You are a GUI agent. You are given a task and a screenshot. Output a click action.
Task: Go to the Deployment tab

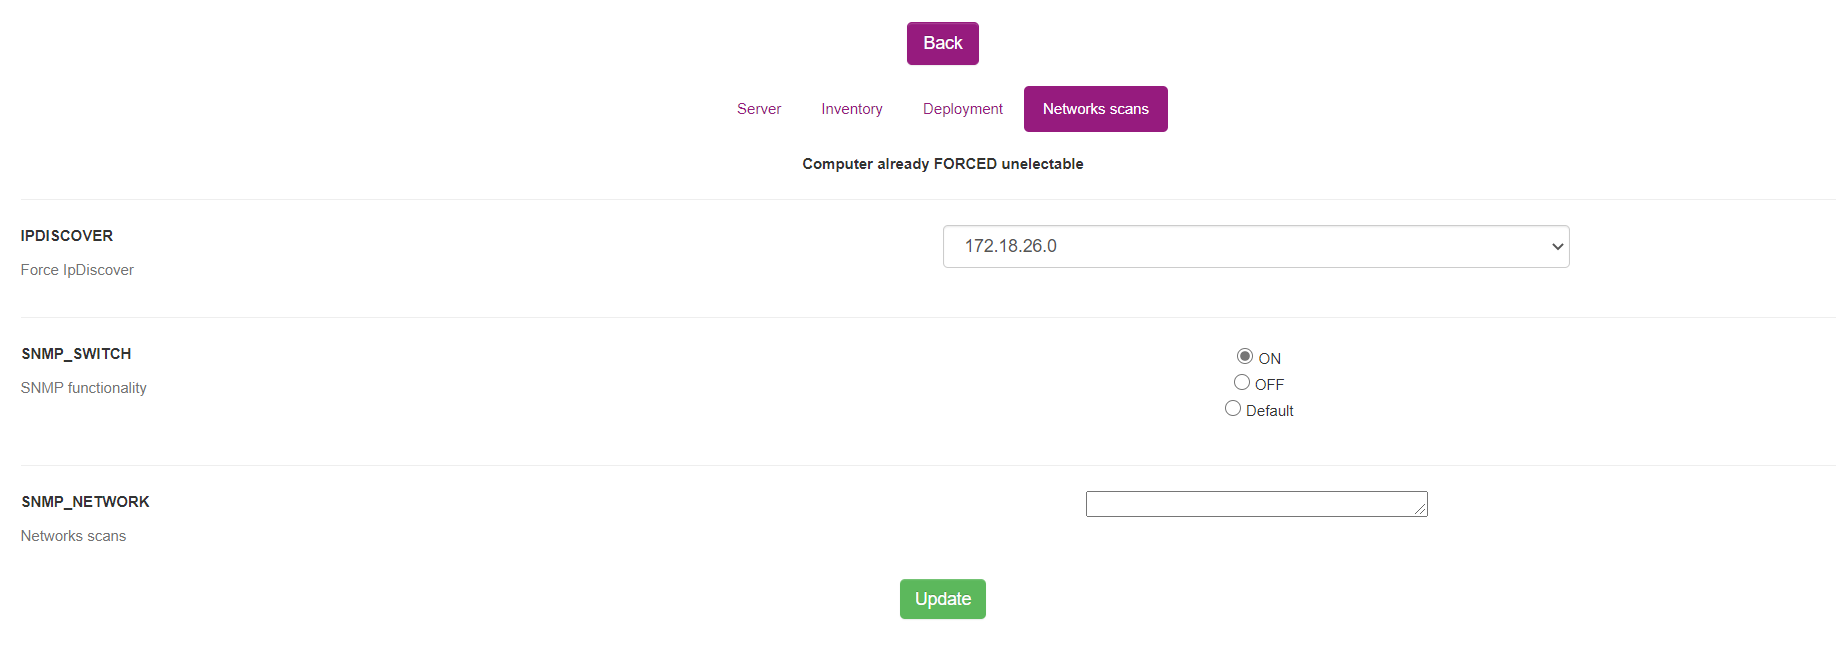coord(962,109)
